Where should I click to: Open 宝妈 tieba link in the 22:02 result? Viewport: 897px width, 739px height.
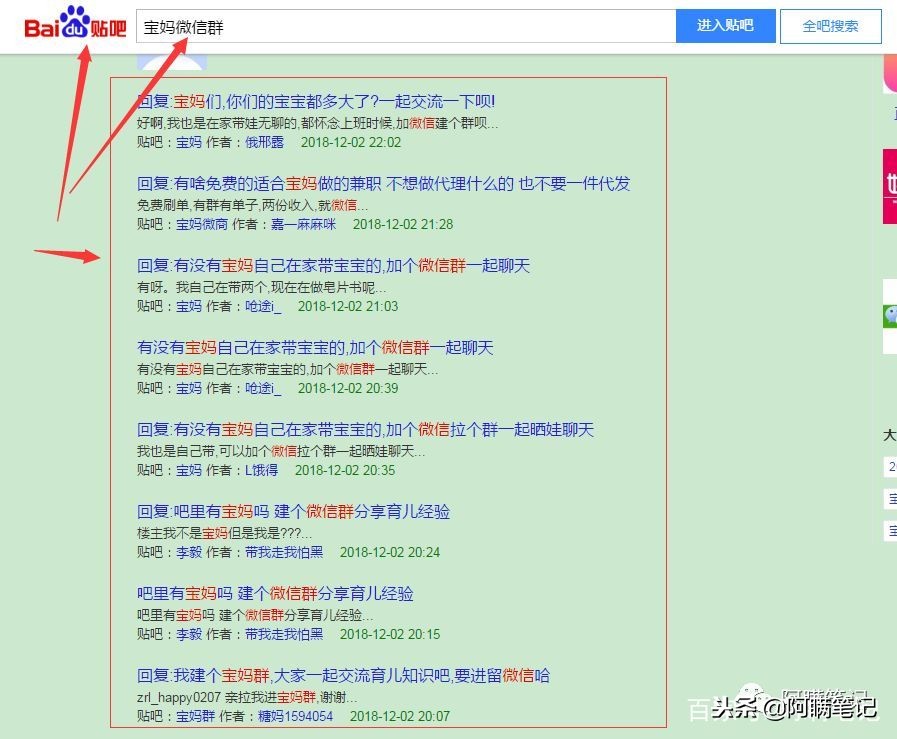click(189, 142)
